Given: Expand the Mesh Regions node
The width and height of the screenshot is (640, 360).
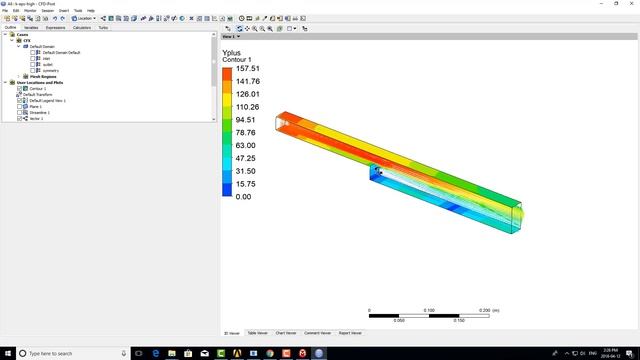Looking at the screenshot, I should [x=18, y=76].
